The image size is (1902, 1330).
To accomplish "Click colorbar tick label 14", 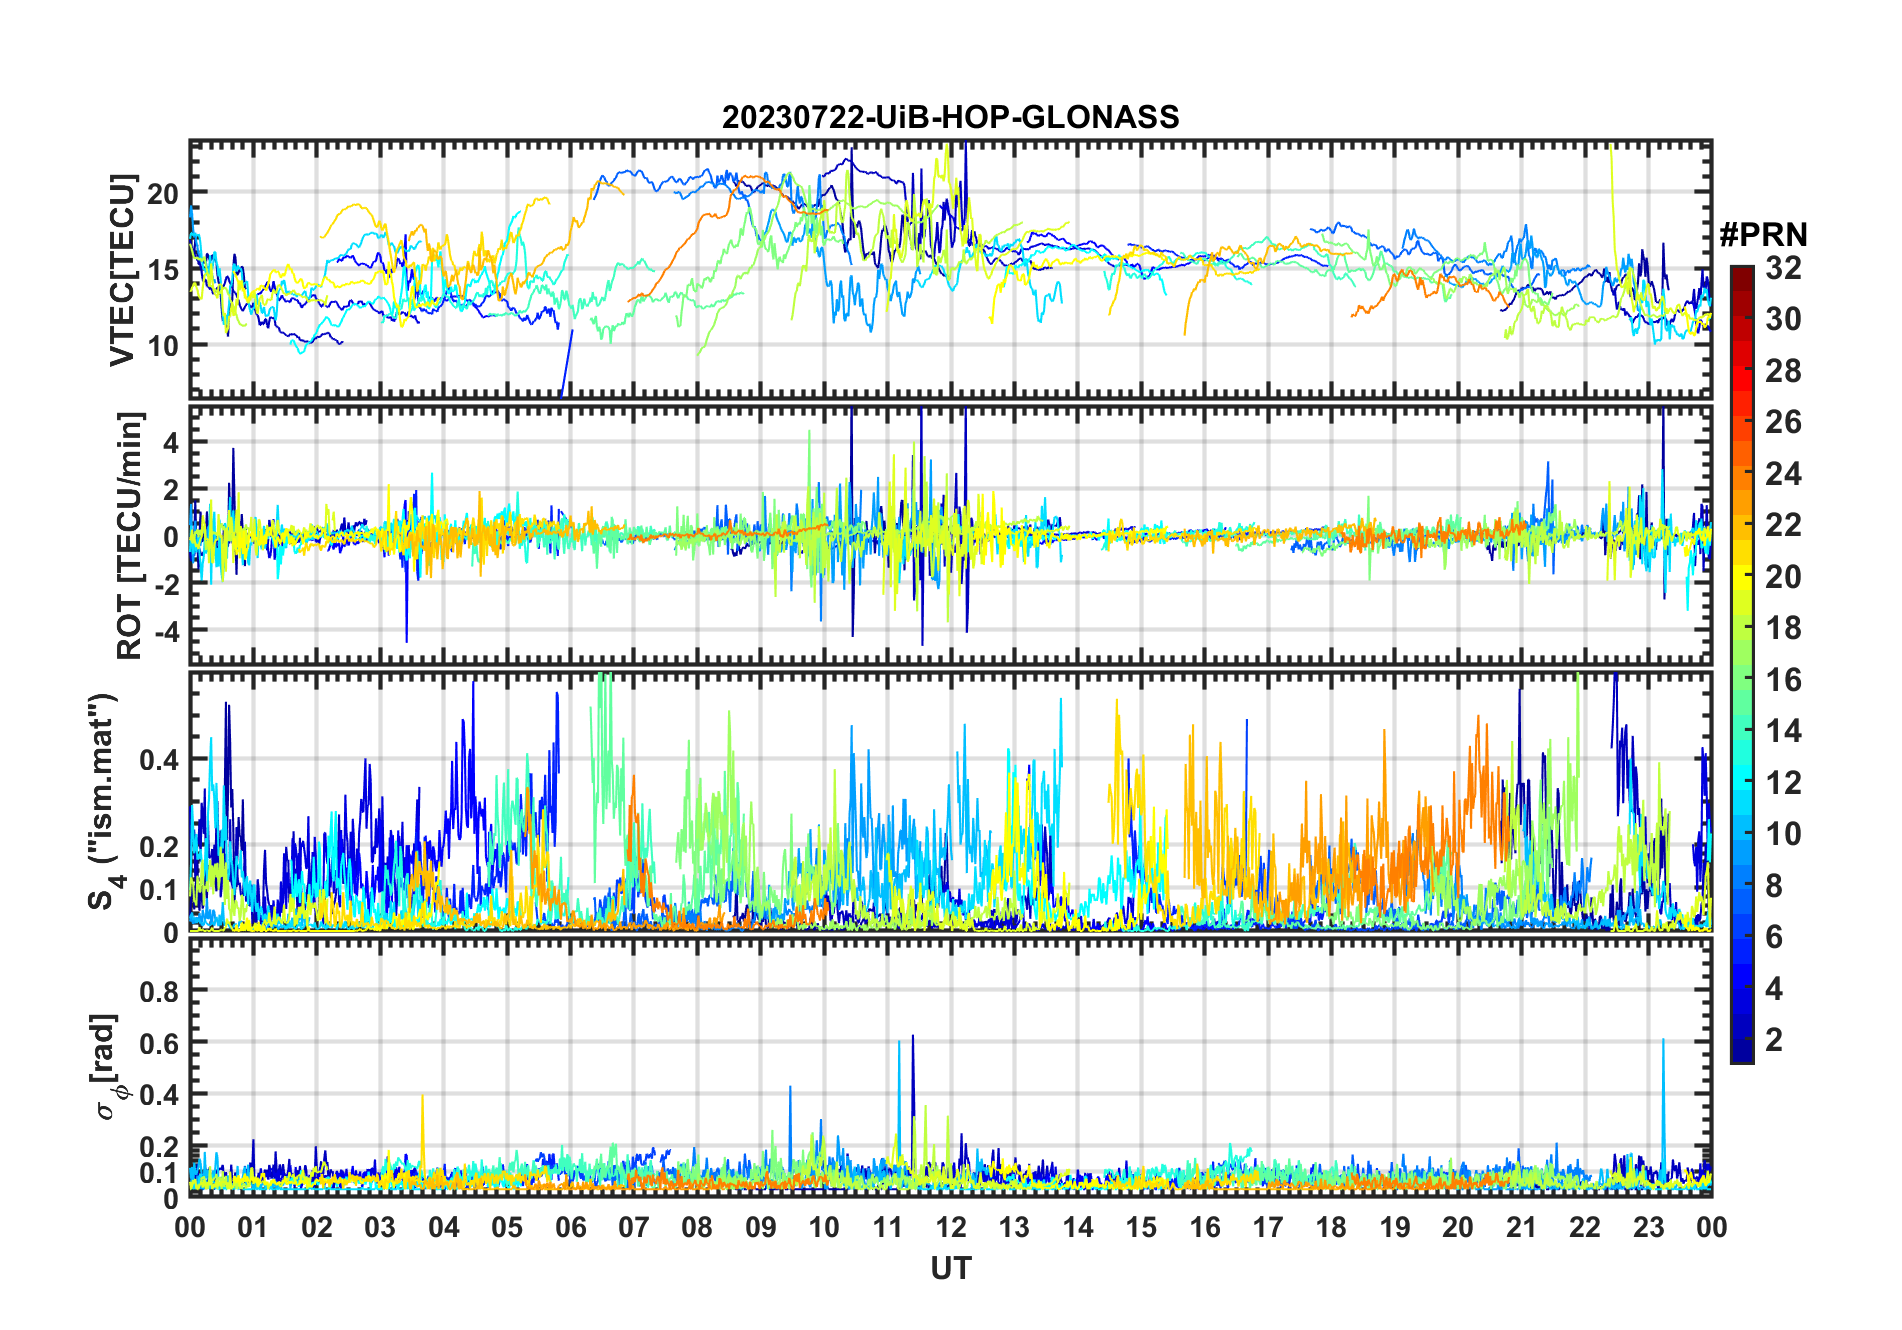I will (x=1783, y=731).
